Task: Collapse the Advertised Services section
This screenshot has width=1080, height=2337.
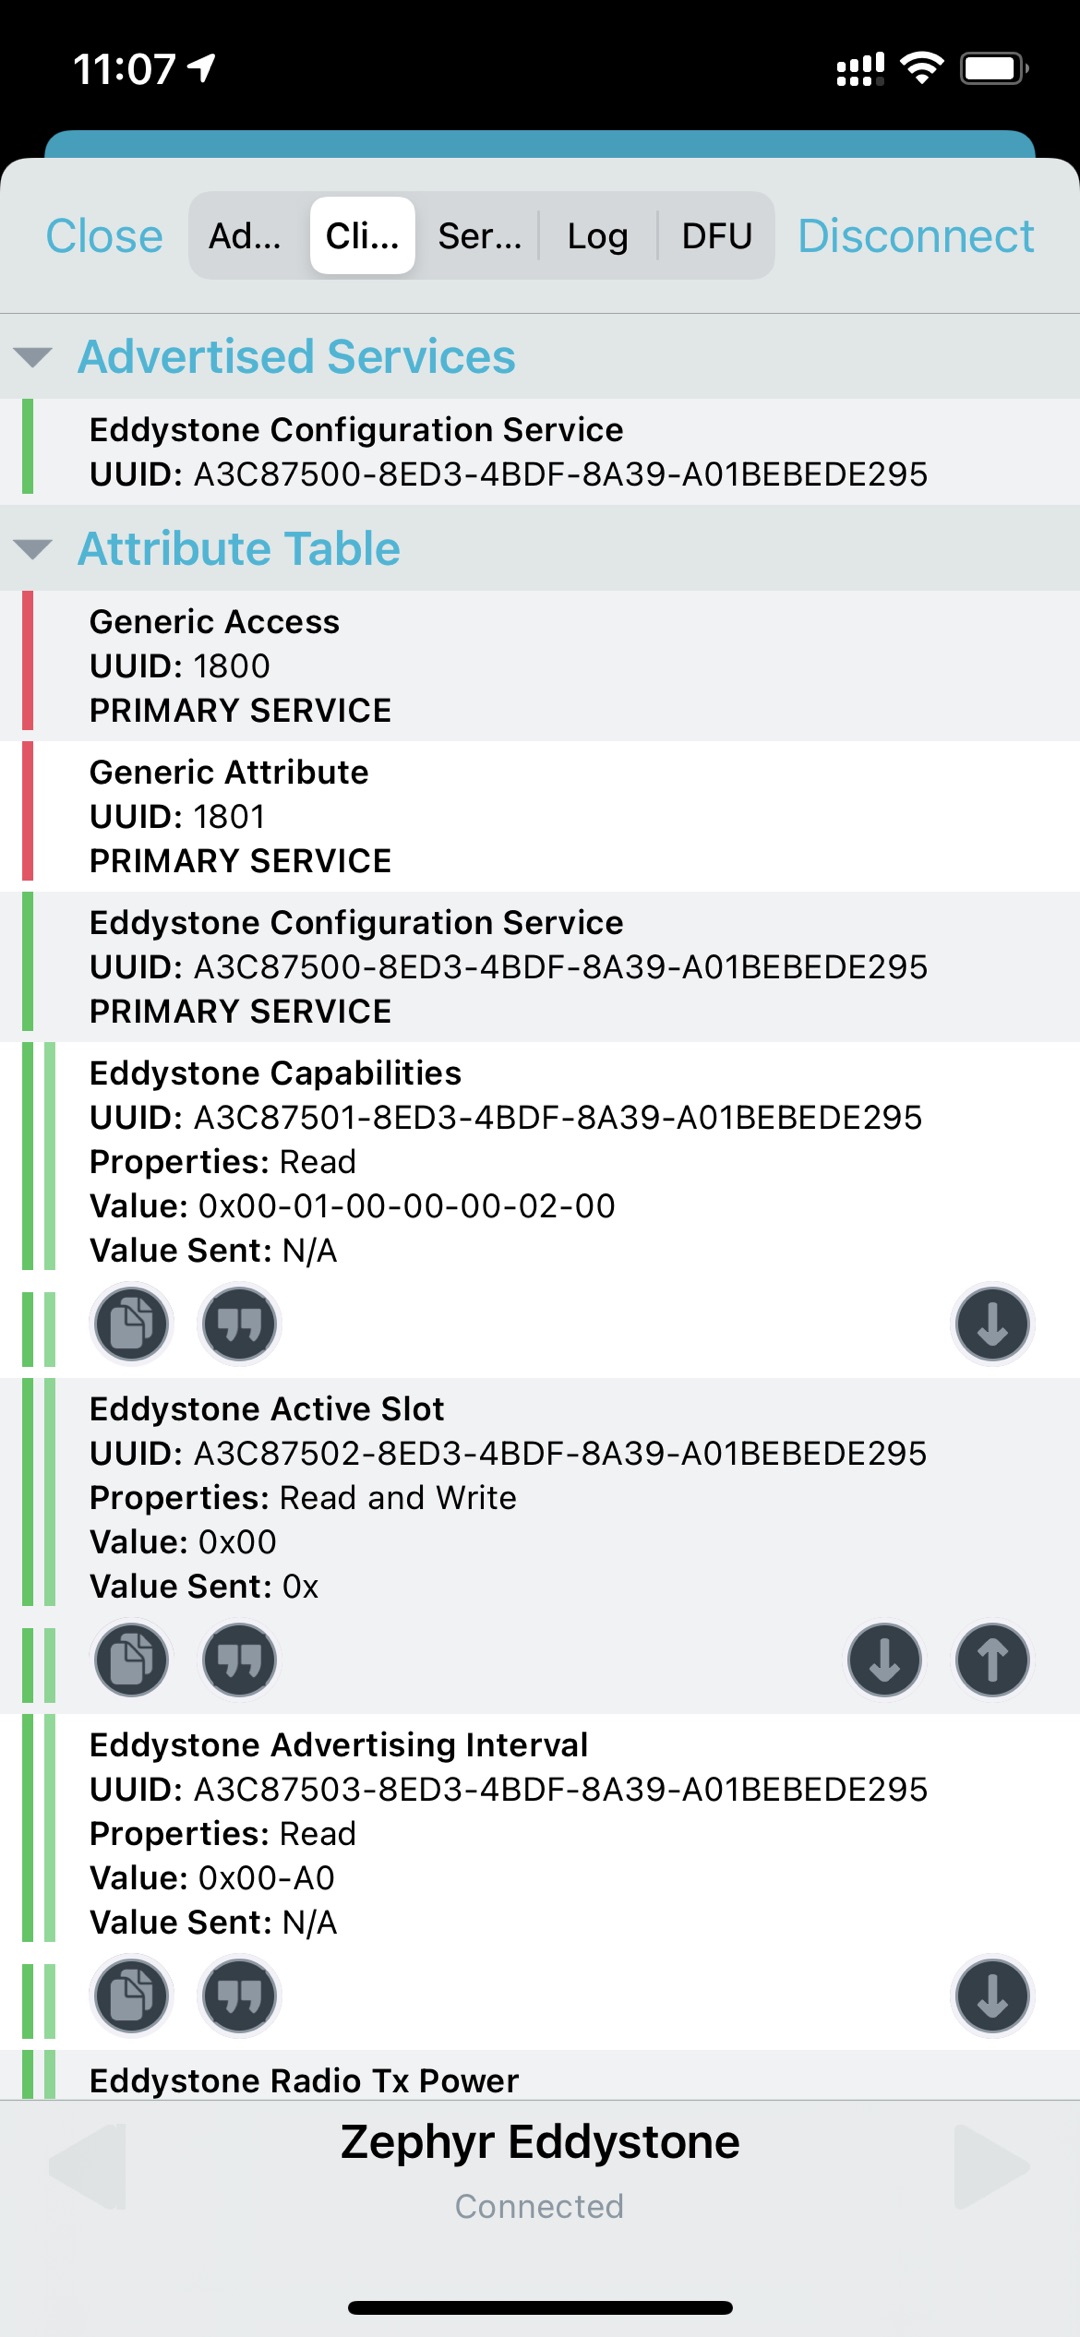Action: pos(33,357)
